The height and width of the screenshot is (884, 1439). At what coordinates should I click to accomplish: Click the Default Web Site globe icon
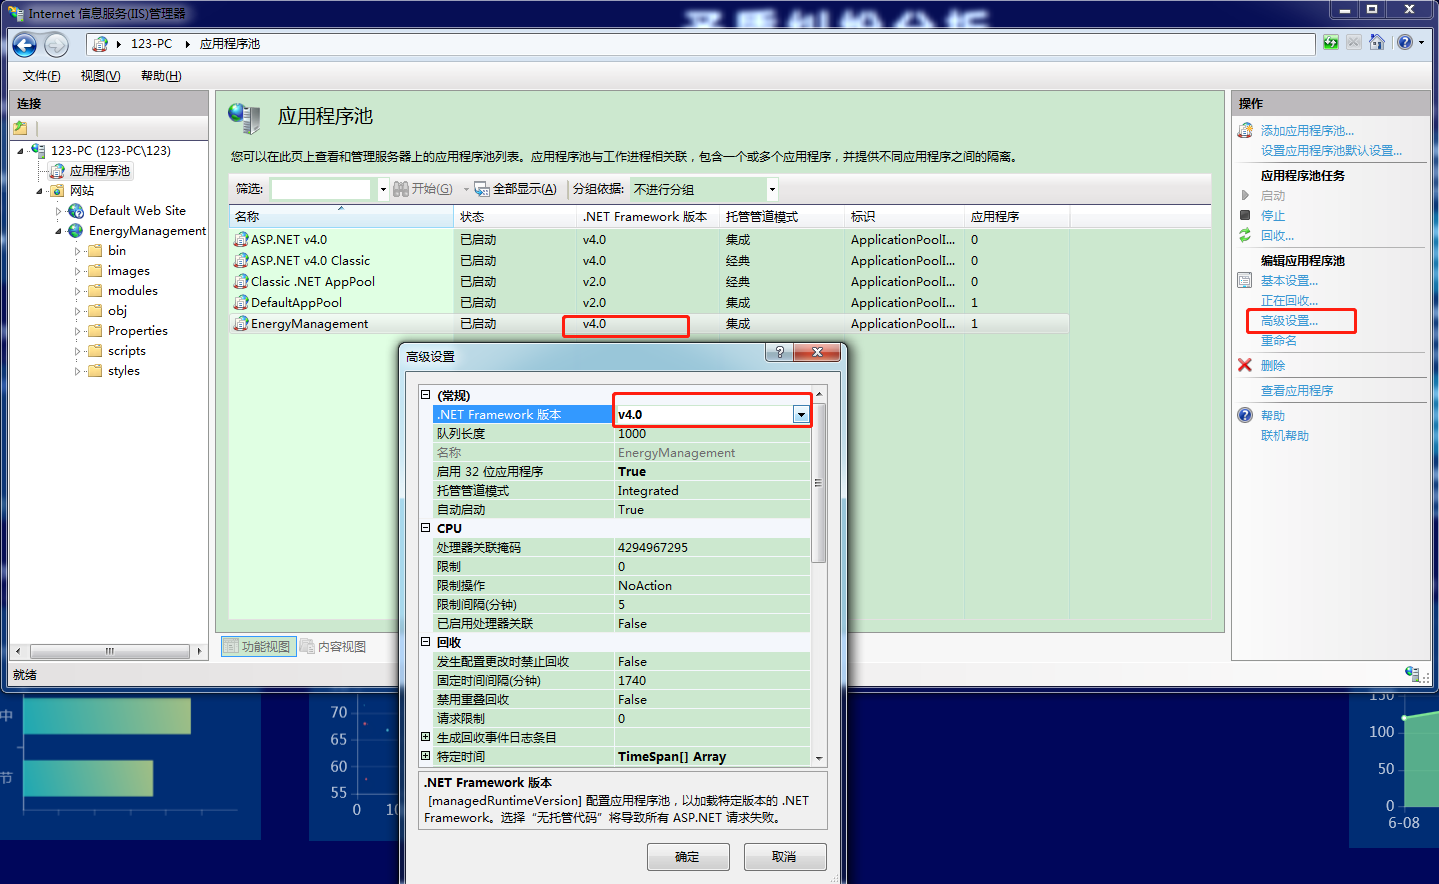tap(76, 211)
